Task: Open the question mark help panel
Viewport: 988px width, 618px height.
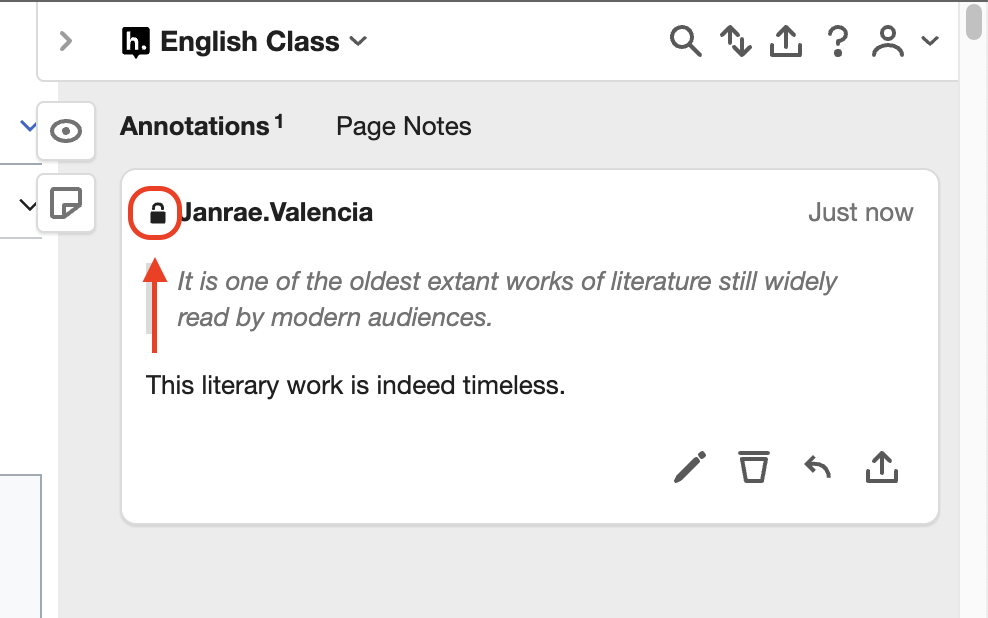Action: tap(837, 42)
